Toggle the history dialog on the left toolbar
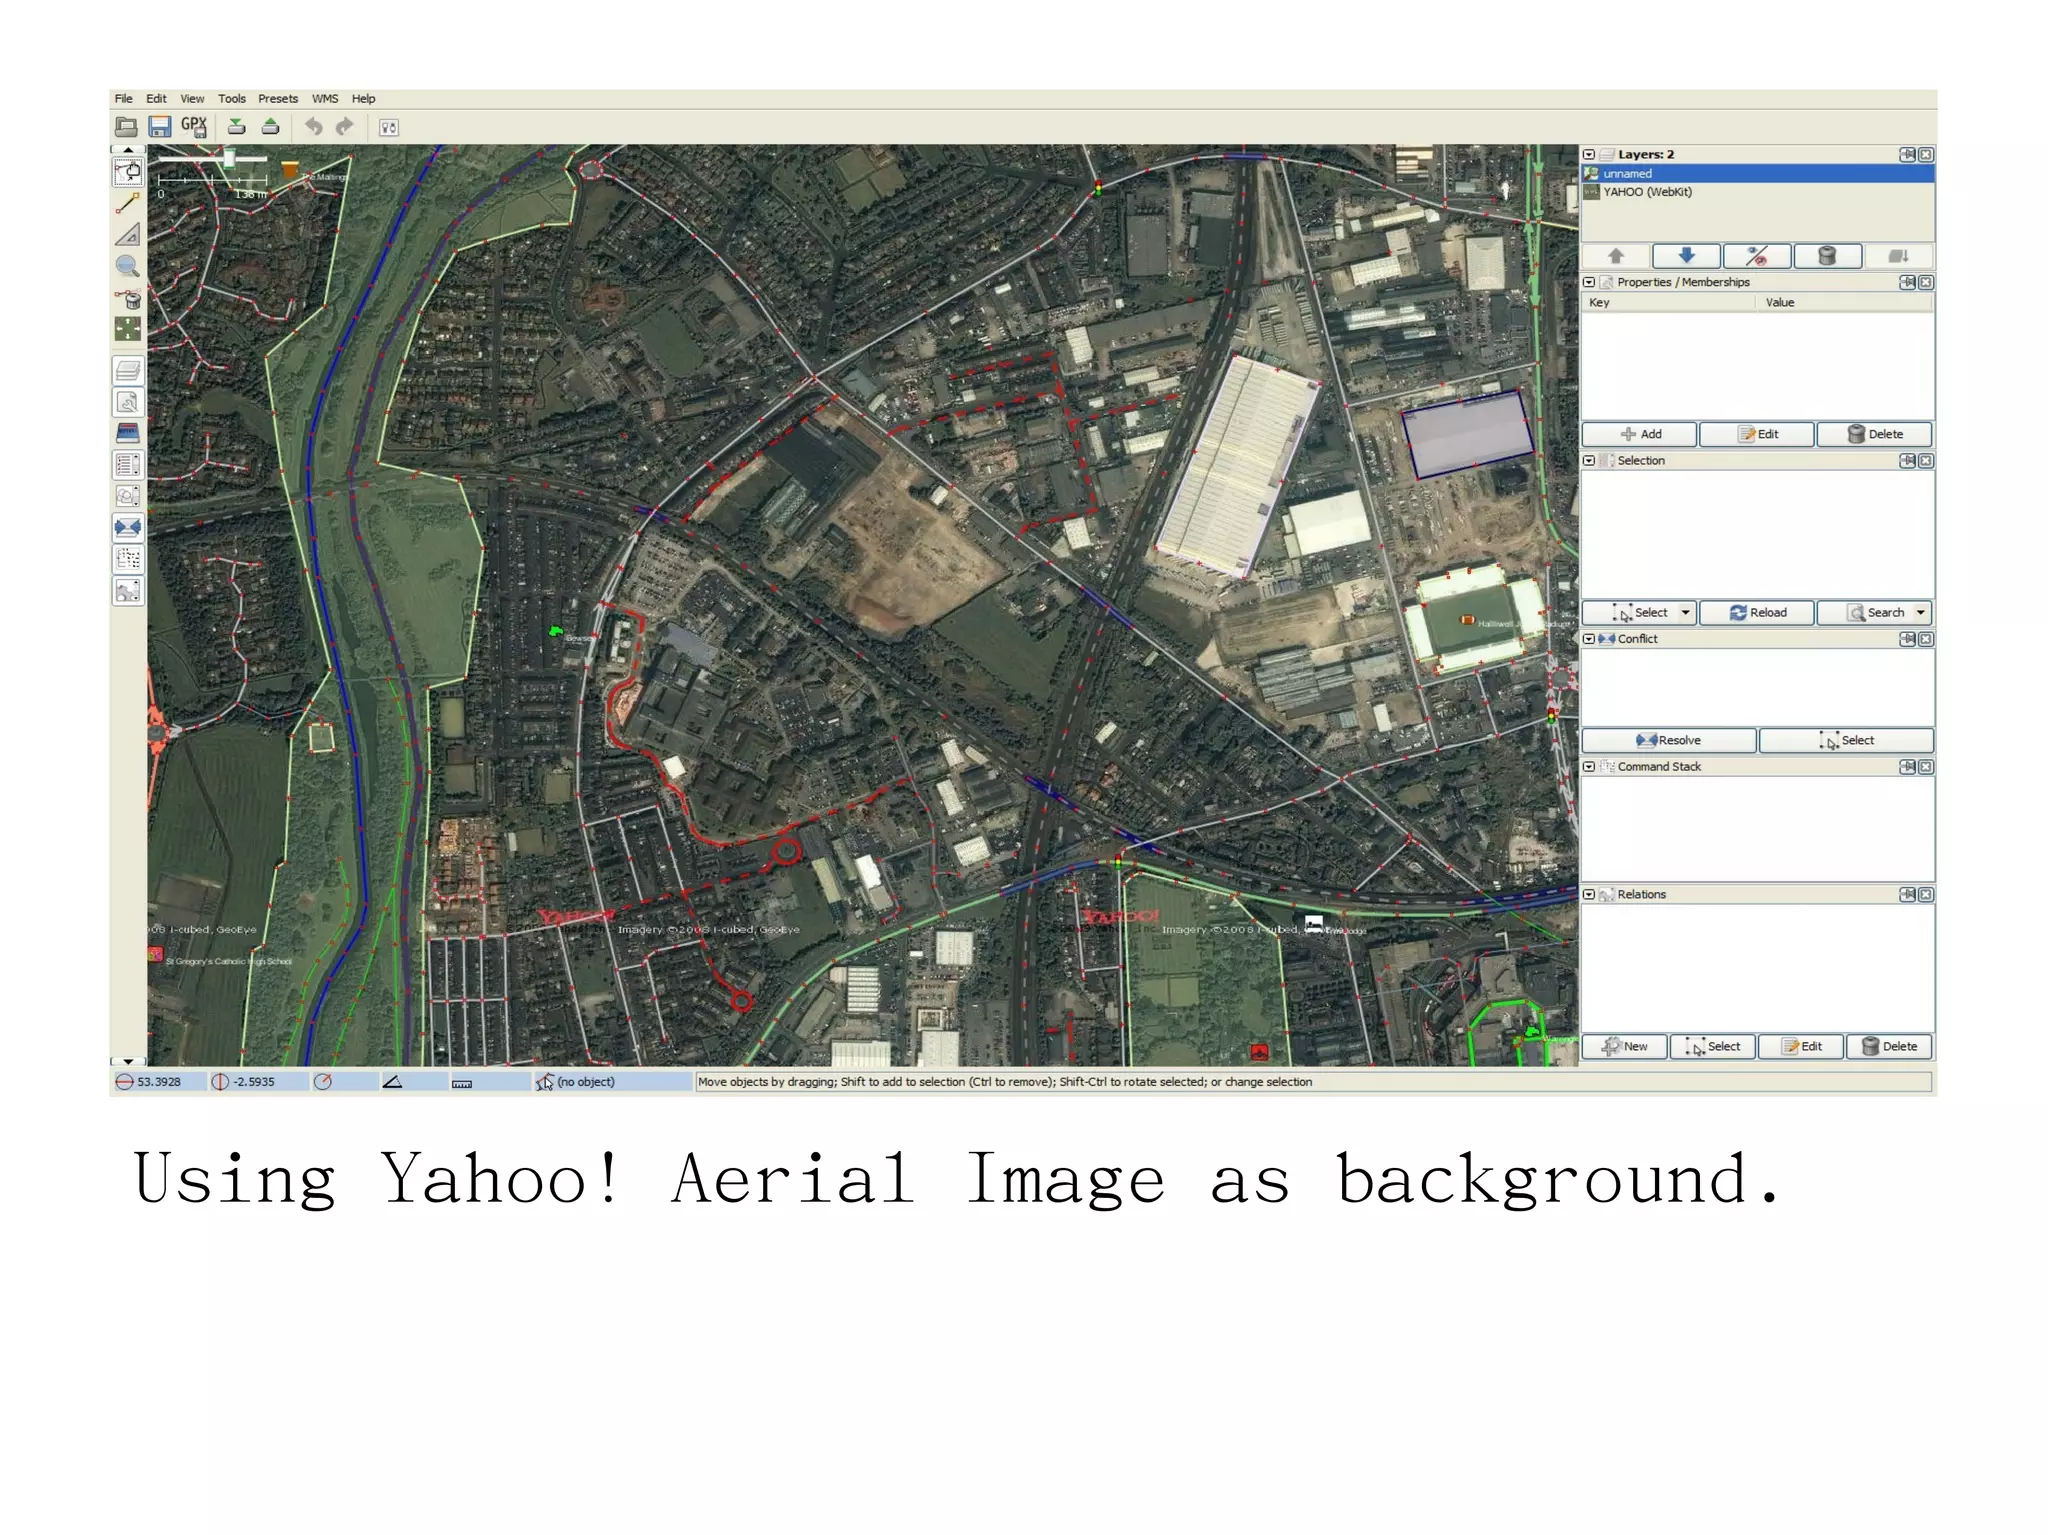The image size is (2048, 1535). tap(128, 433)
